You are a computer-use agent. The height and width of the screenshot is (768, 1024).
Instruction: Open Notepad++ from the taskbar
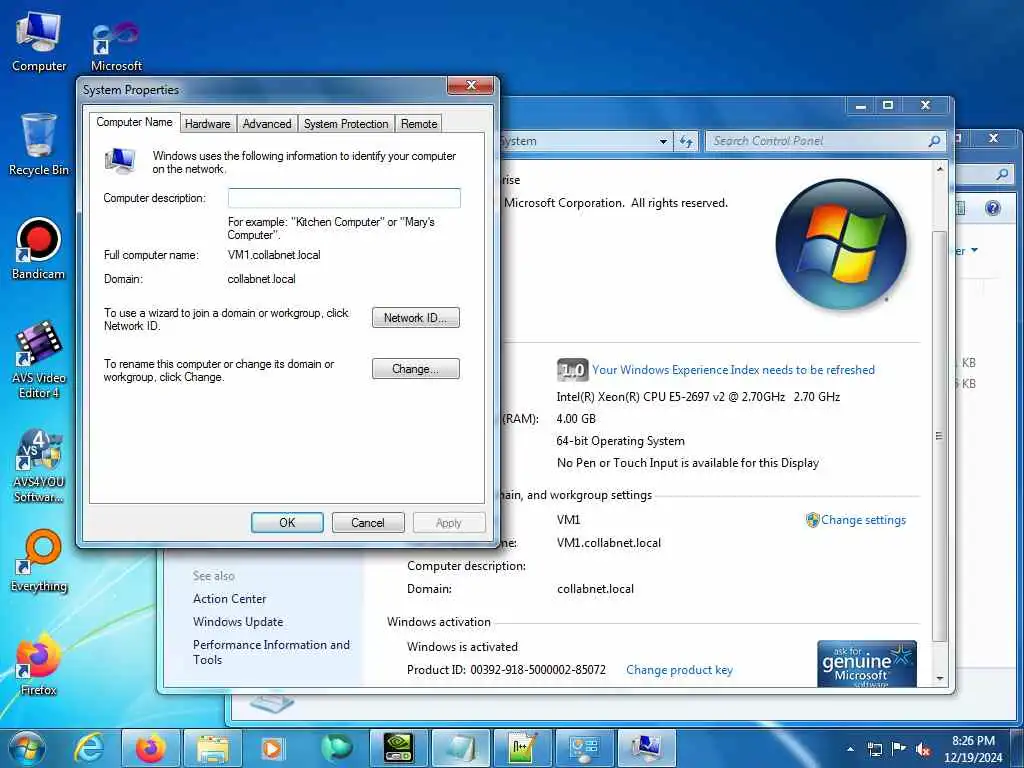[x=522, y=748]
